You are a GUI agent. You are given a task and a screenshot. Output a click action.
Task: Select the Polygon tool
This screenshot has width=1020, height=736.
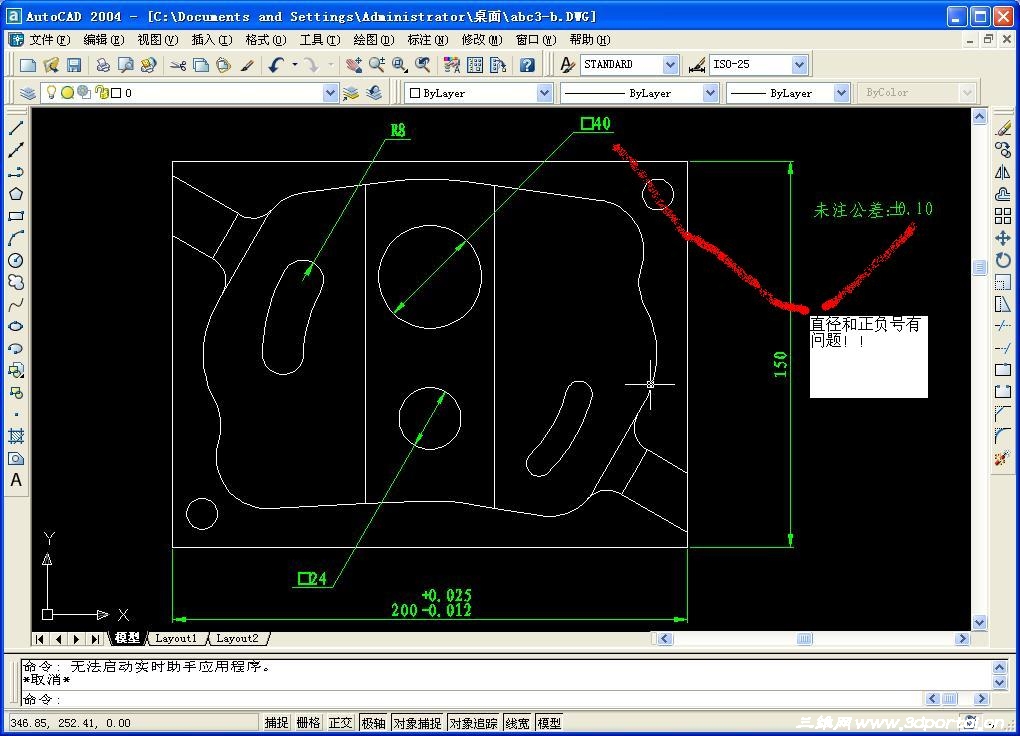[x=16, y=194]
